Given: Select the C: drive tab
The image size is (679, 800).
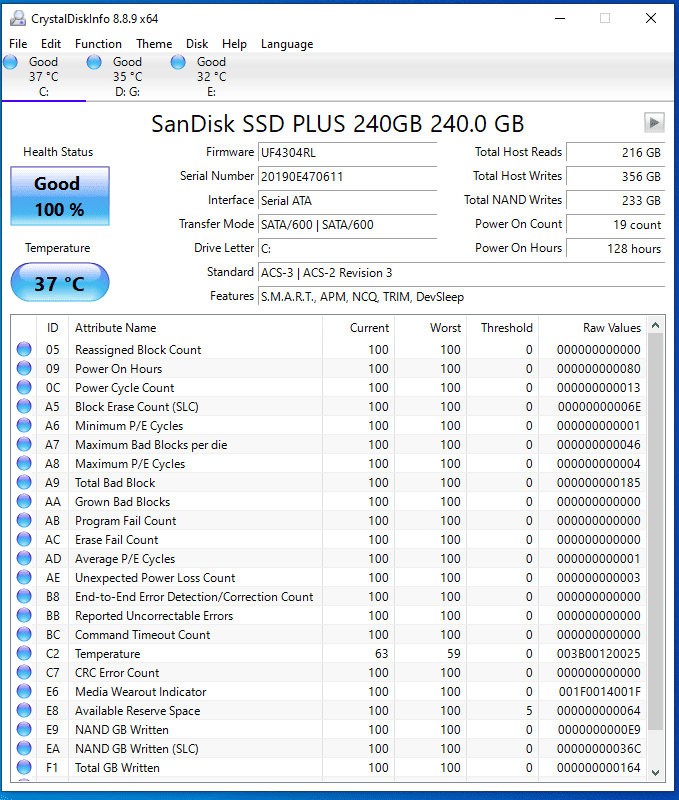Looking at the screenshot, I should point(42,77).
